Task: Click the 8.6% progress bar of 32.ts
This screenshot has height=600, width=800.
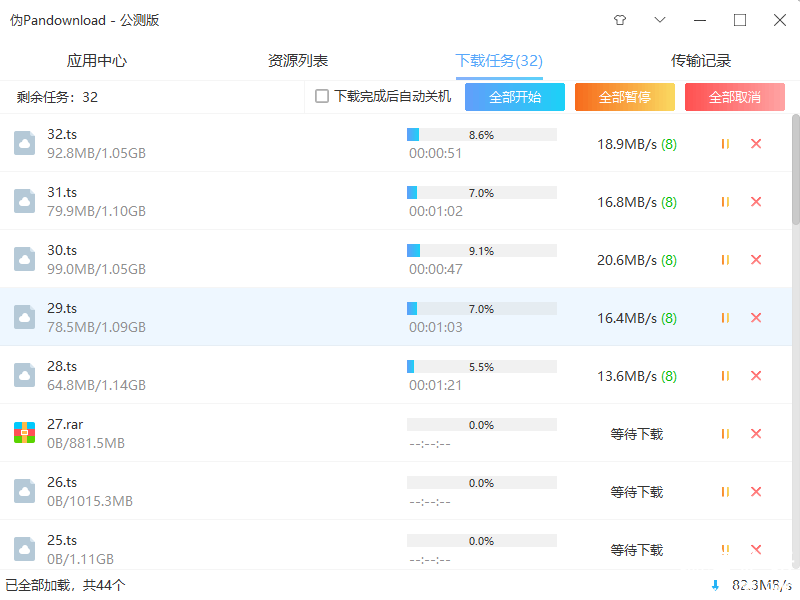Action: click(x=482, y=135)
